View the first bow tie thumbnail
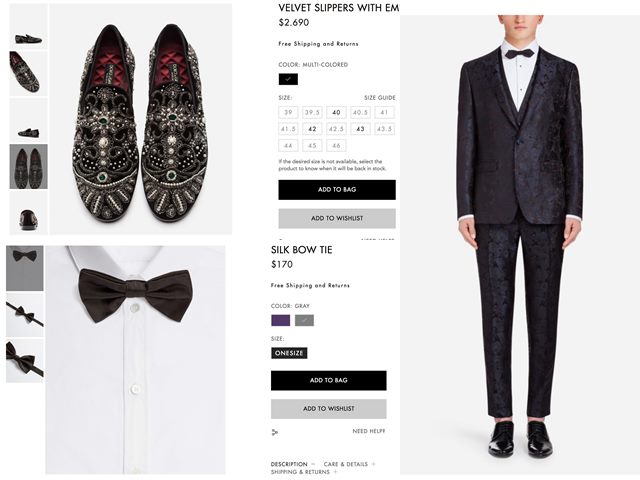 click(25, 268)
